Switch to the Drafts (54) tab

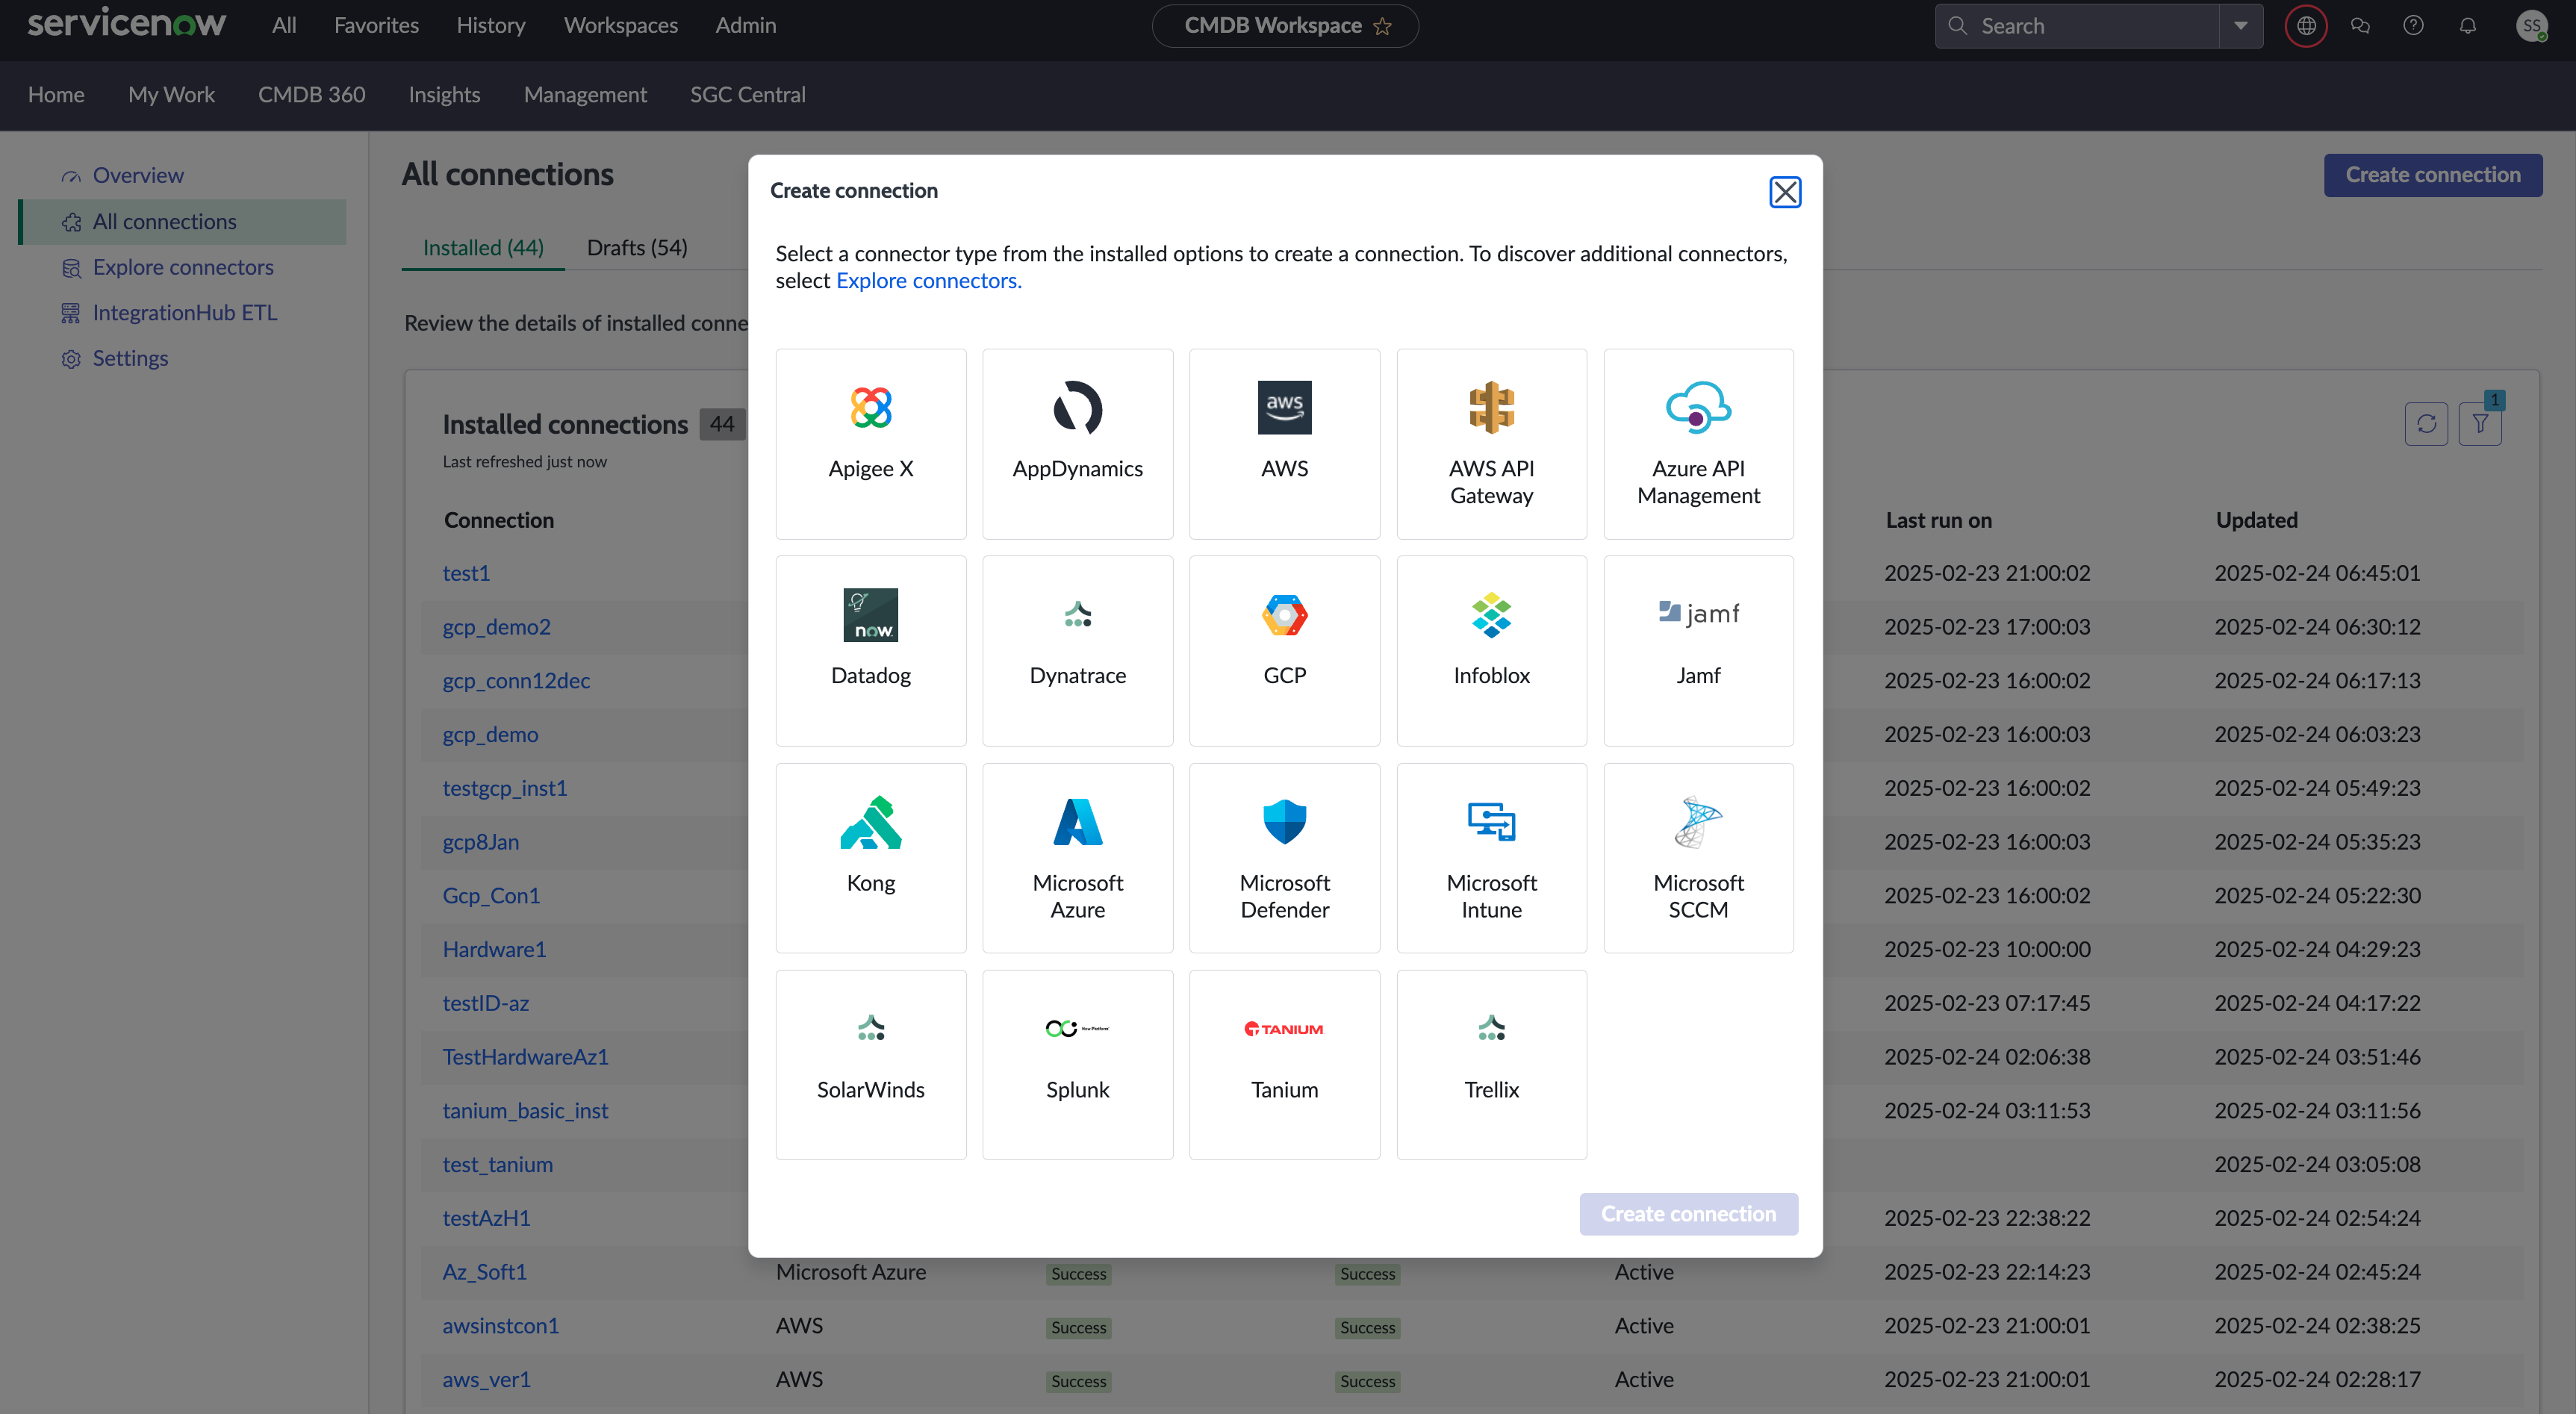point(637,247)
